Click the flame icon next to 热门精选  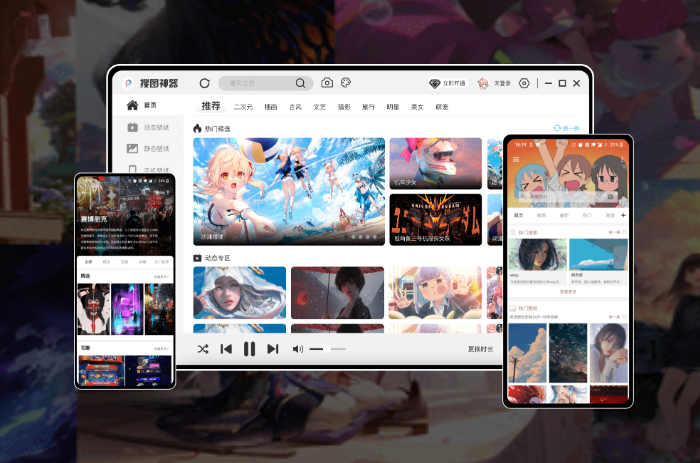197,129
